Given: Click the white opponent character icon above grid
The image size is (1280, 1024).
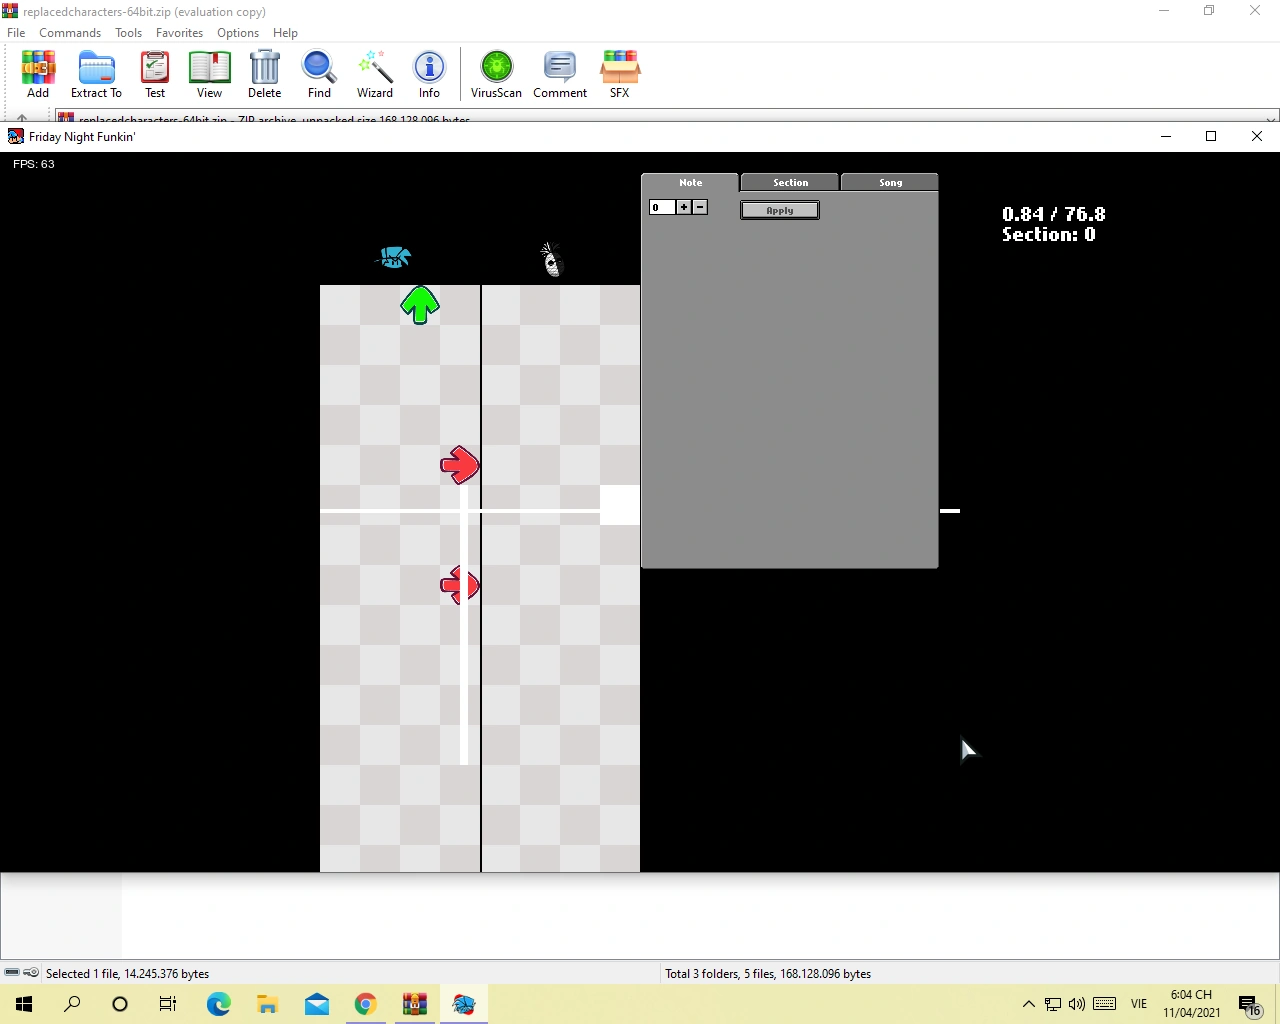Looking at the screenshot, I should [x=551, y=259].
